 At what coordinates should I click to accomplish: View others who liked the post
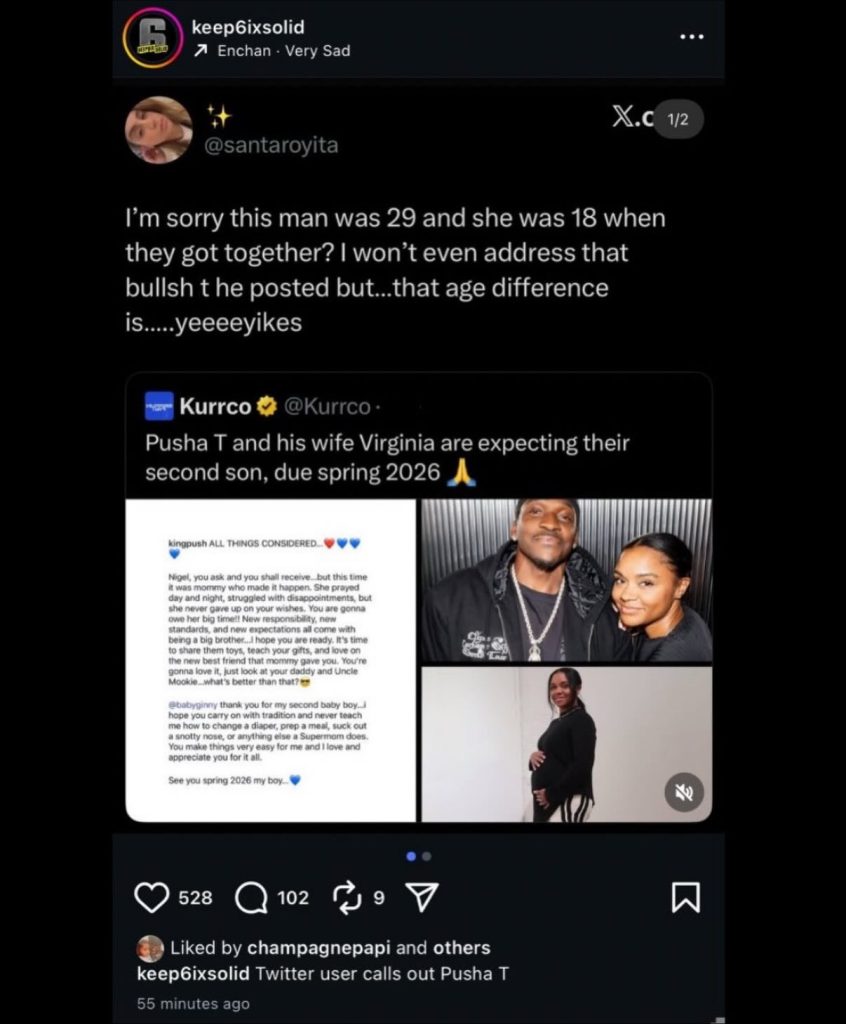pos(461,948)
